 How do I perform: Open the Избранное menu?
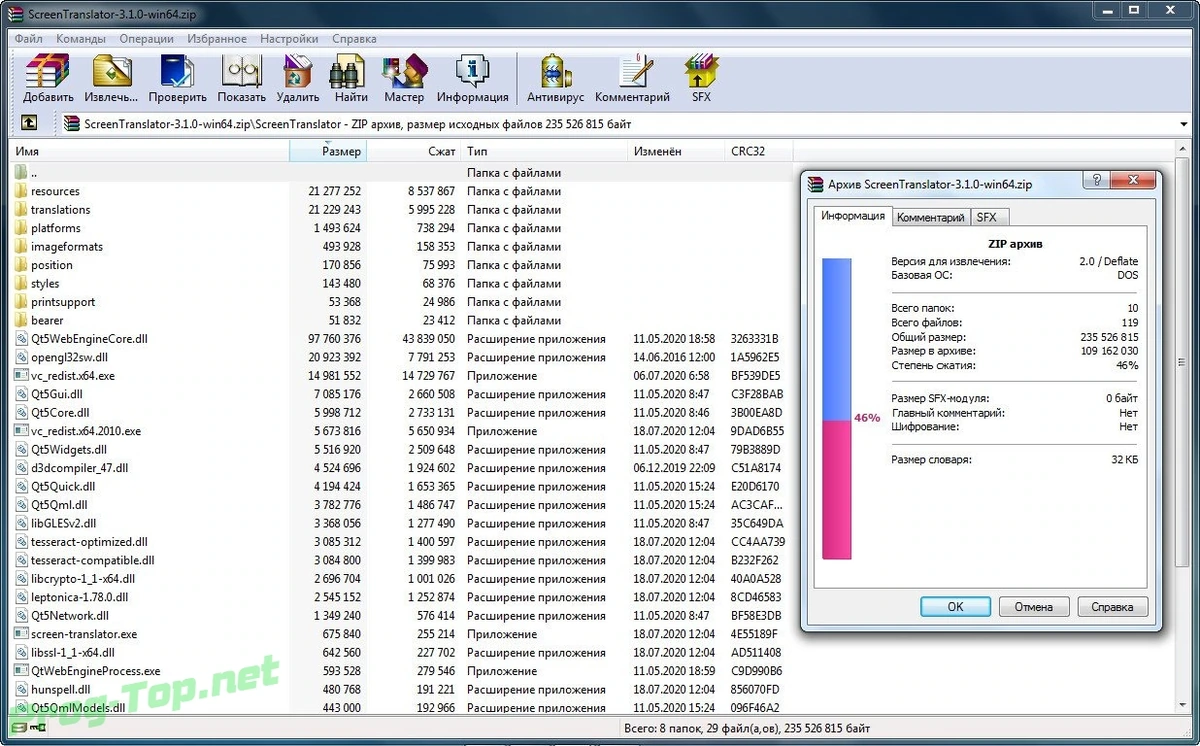pos(216,39)
